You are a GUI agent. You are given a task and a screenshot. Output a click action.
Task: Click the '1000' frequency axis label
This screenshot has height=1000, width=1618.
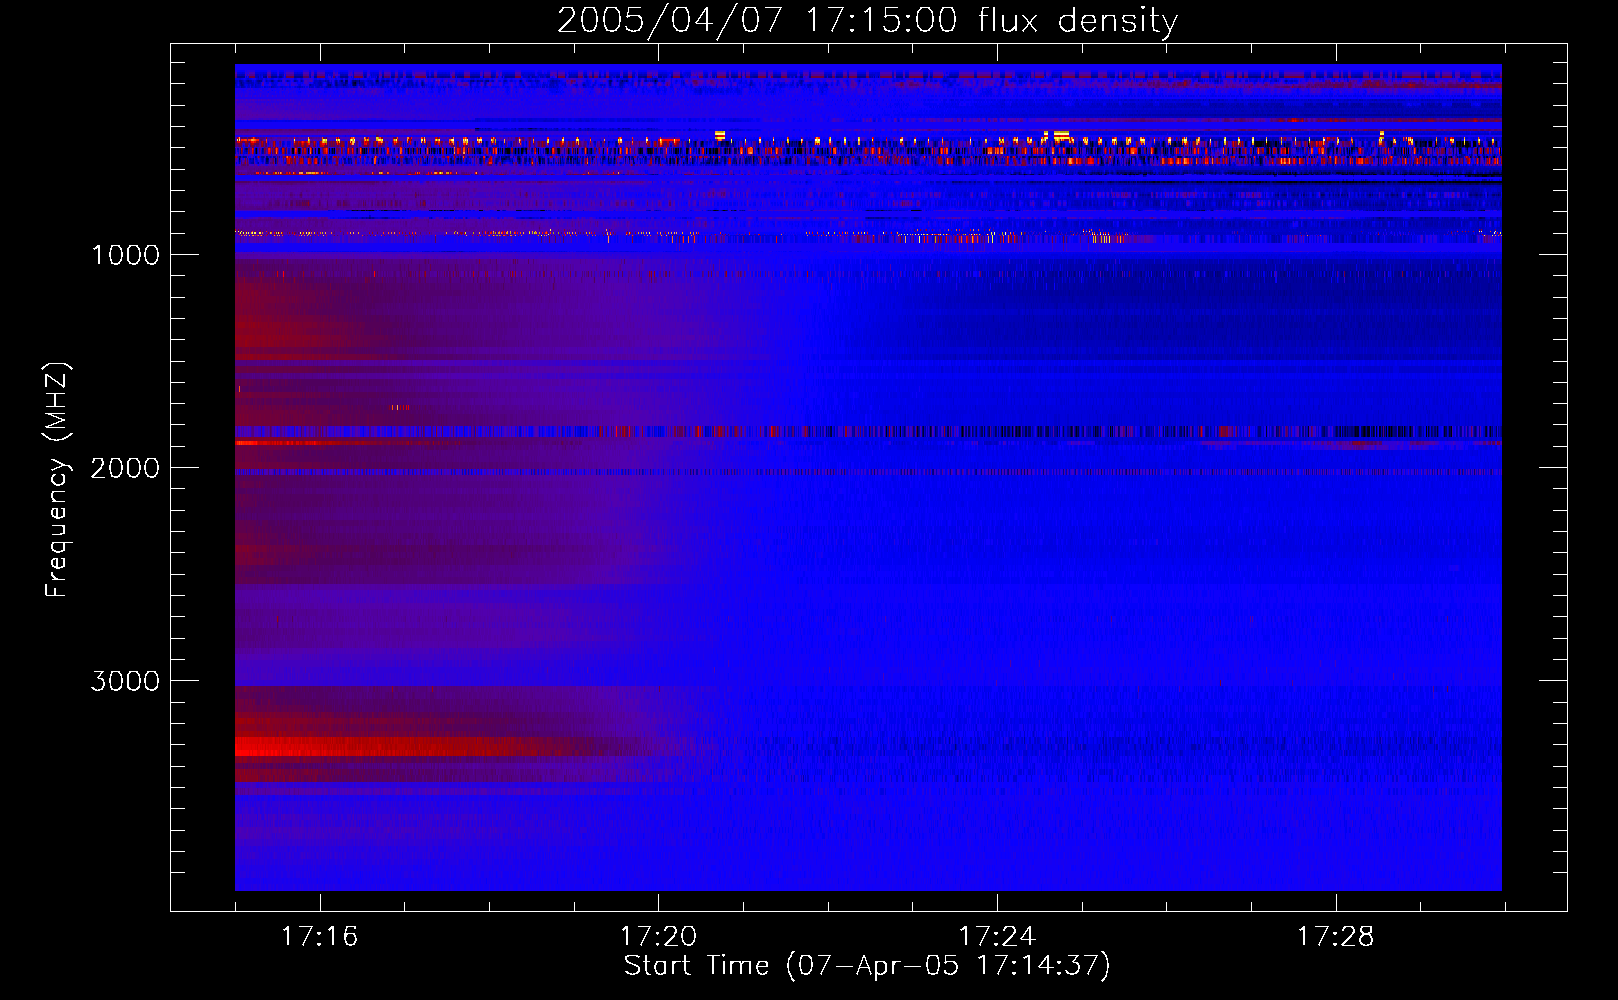tap(125, 255)
